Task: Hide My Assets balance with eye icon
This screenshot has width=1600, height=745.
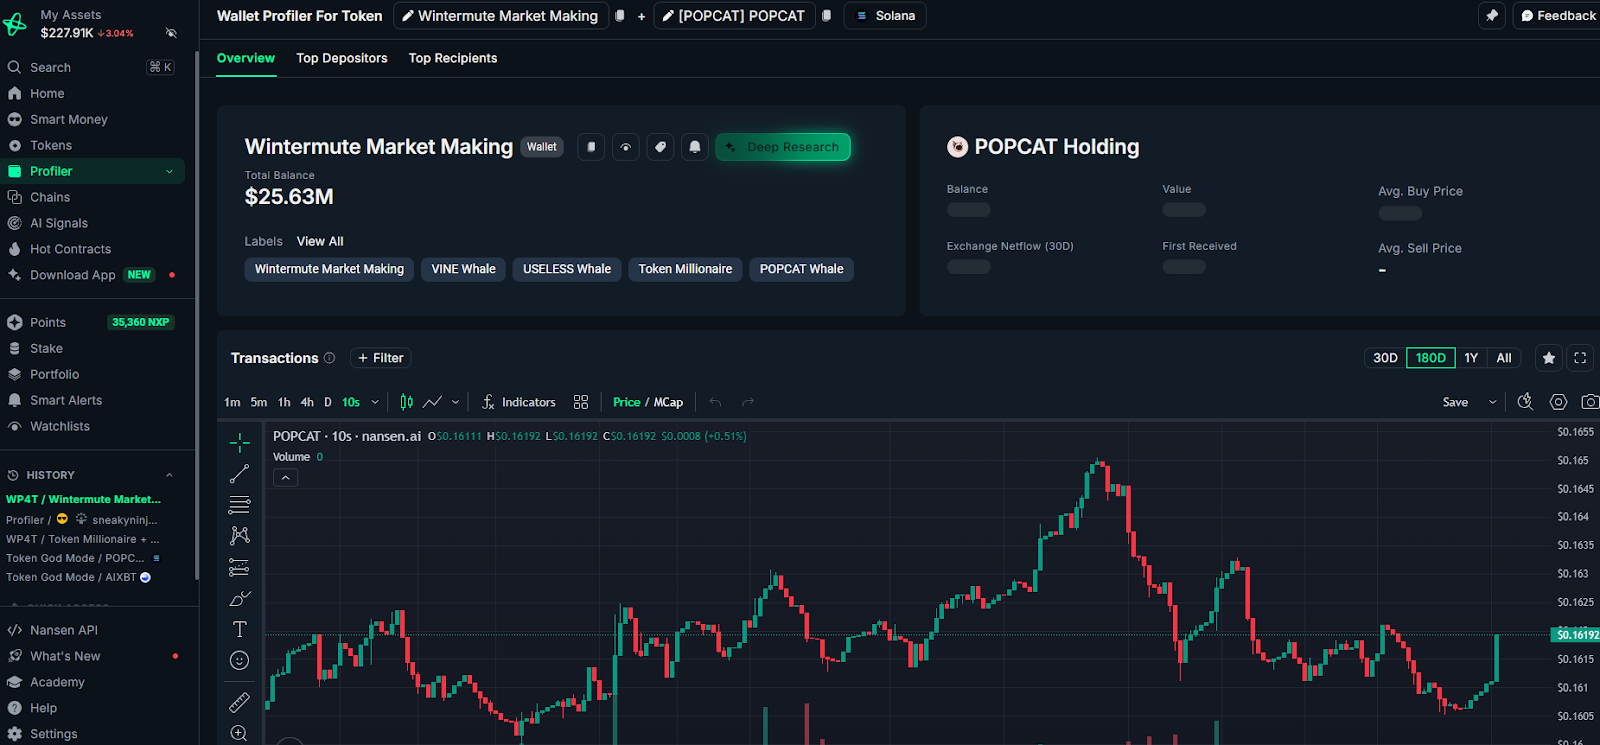Action: tap(171, 33)
